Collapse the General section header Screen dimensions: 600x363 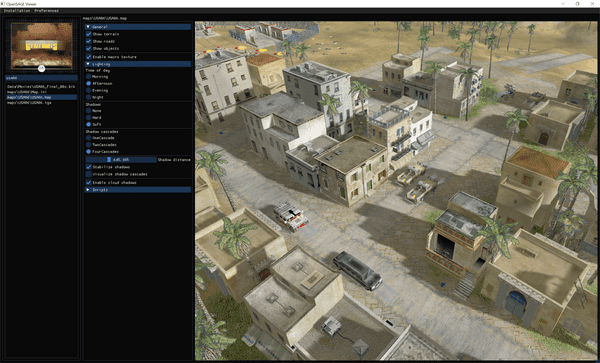tap(138, 27)
